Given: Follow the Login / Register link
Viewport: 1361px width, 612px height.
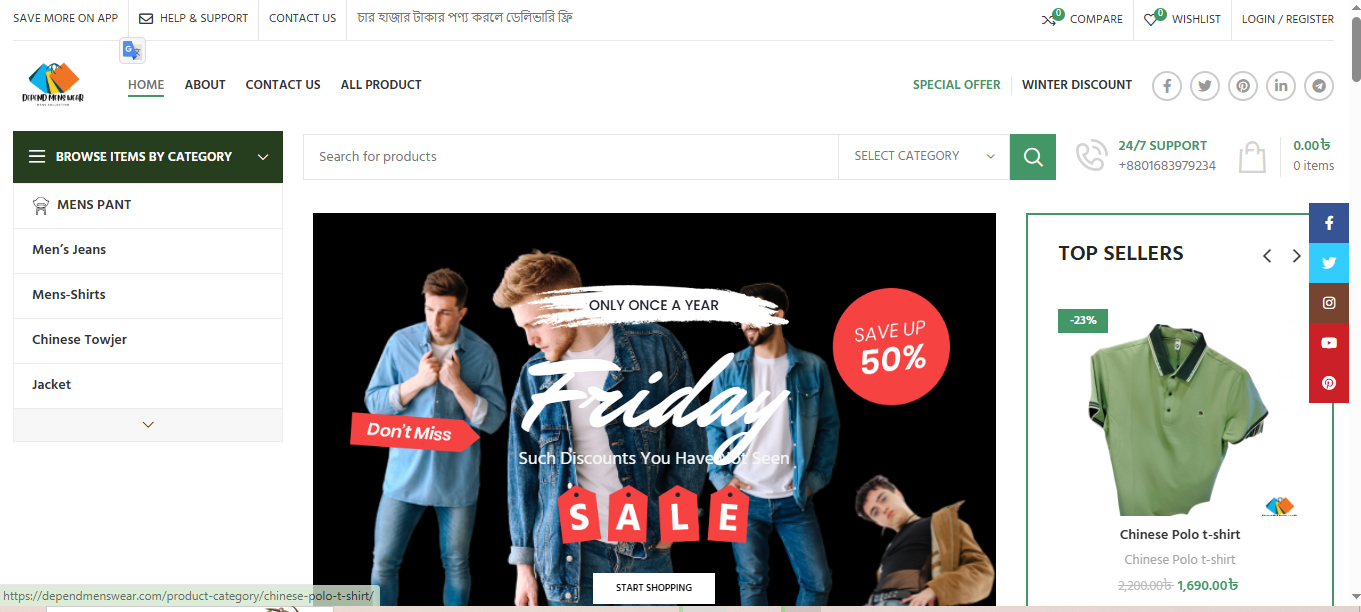Looking at the screenshot, I should (x=1288, y=19).
